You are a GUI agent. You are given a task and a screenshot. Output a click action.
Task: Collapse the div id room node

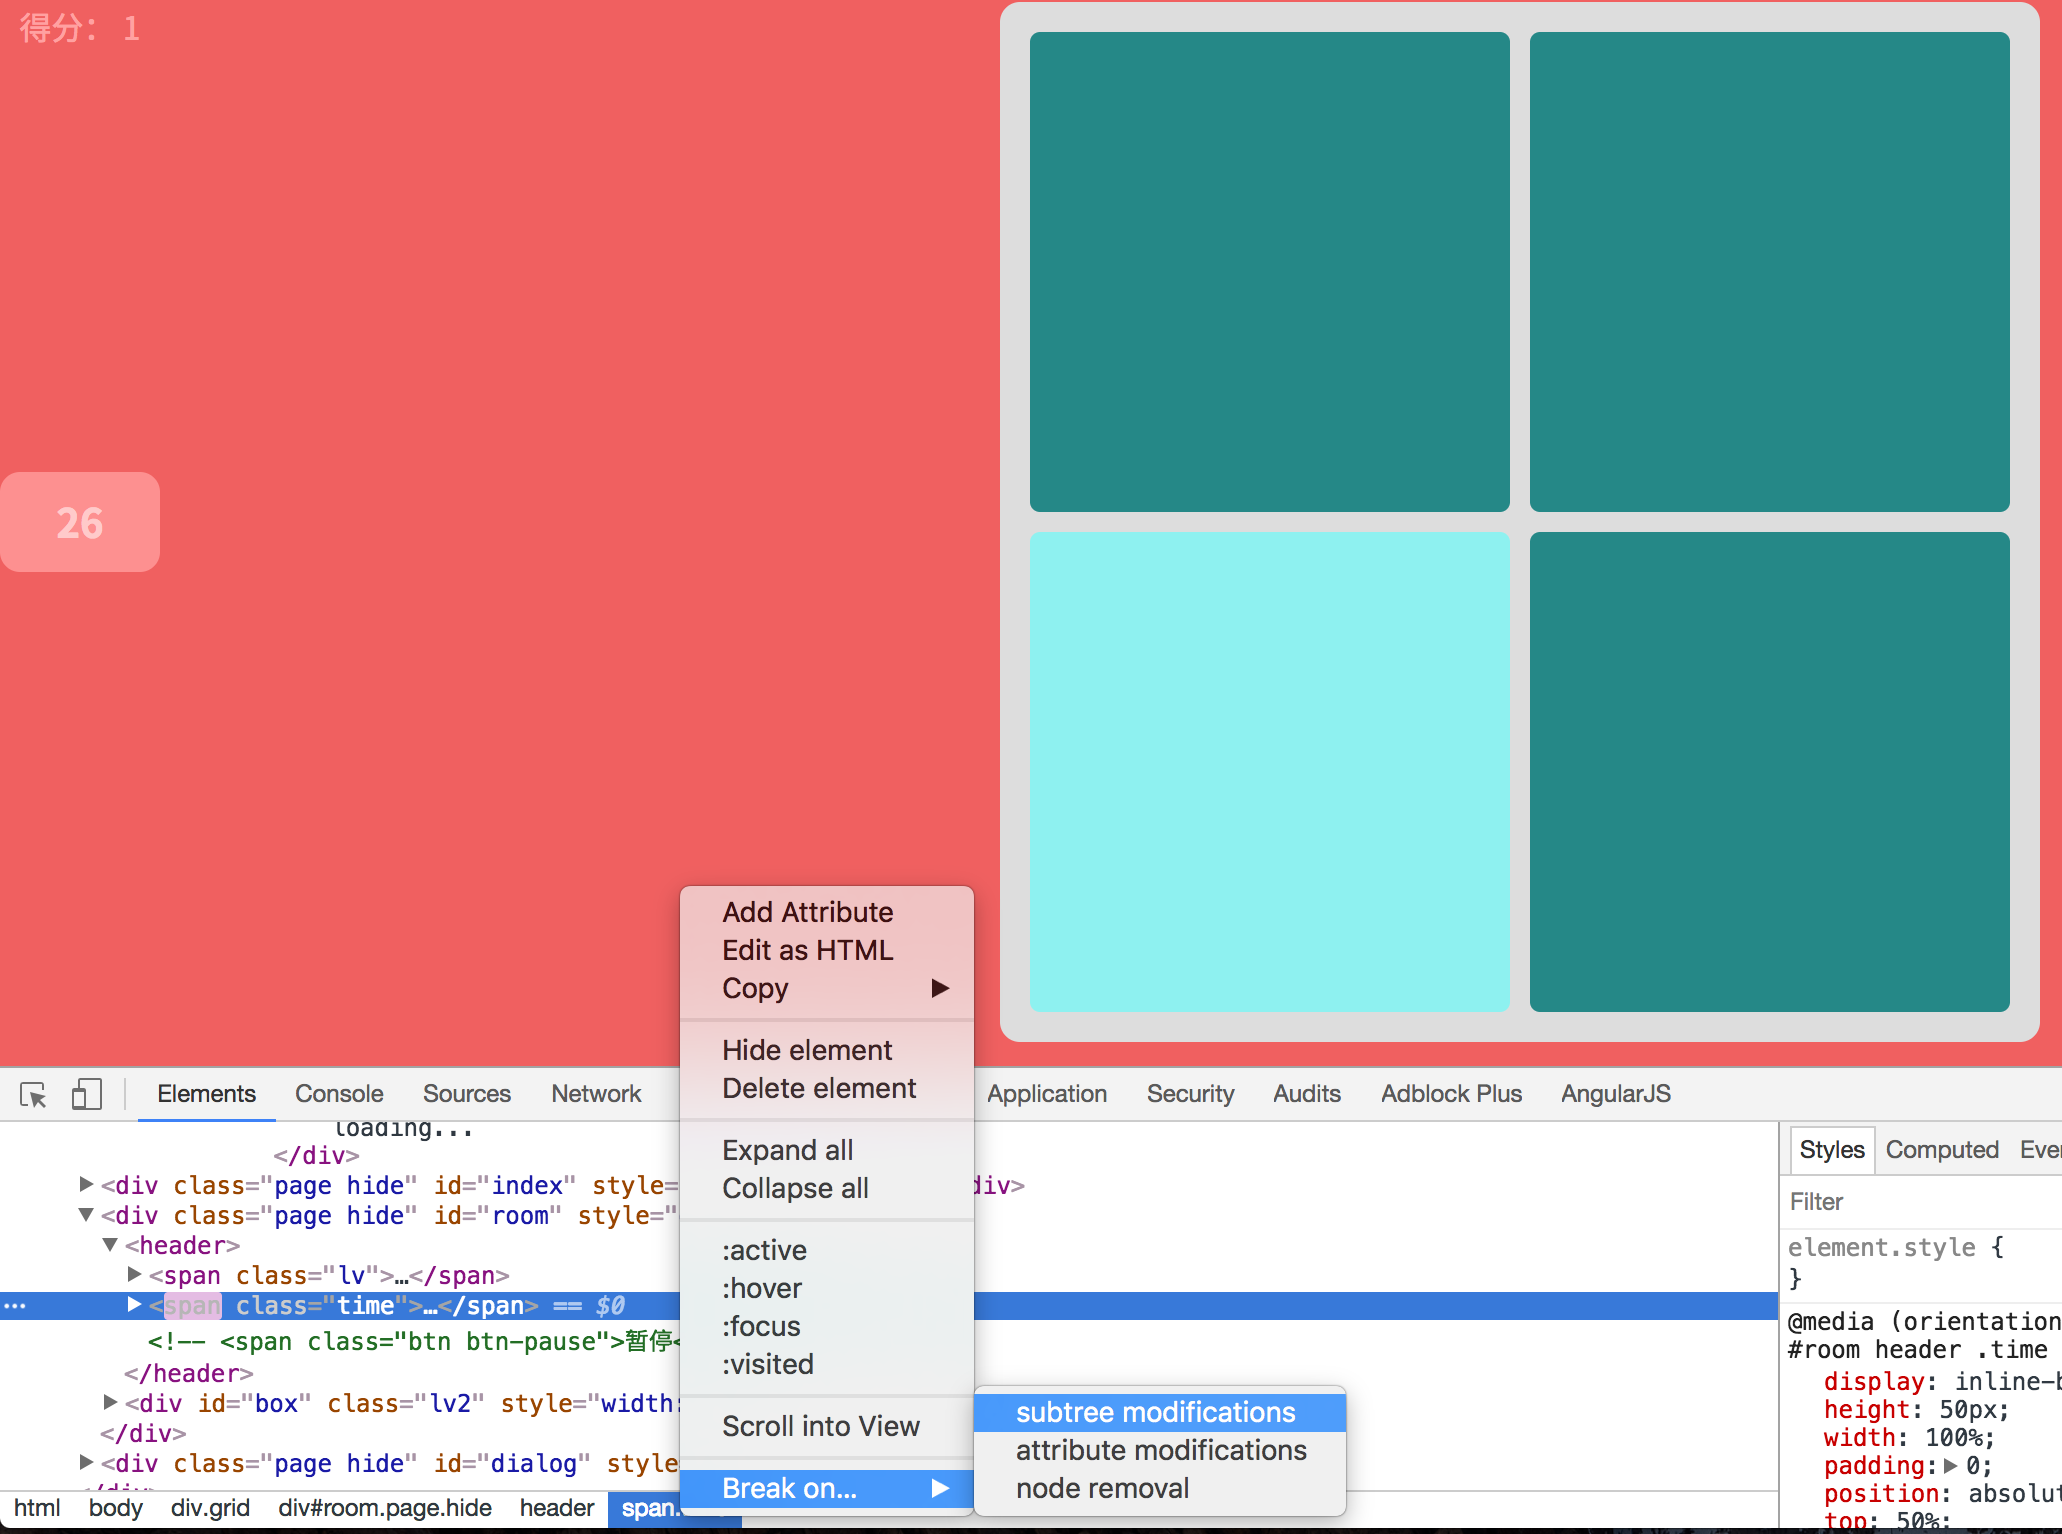pyautogui.click(x=86, y=1215)
